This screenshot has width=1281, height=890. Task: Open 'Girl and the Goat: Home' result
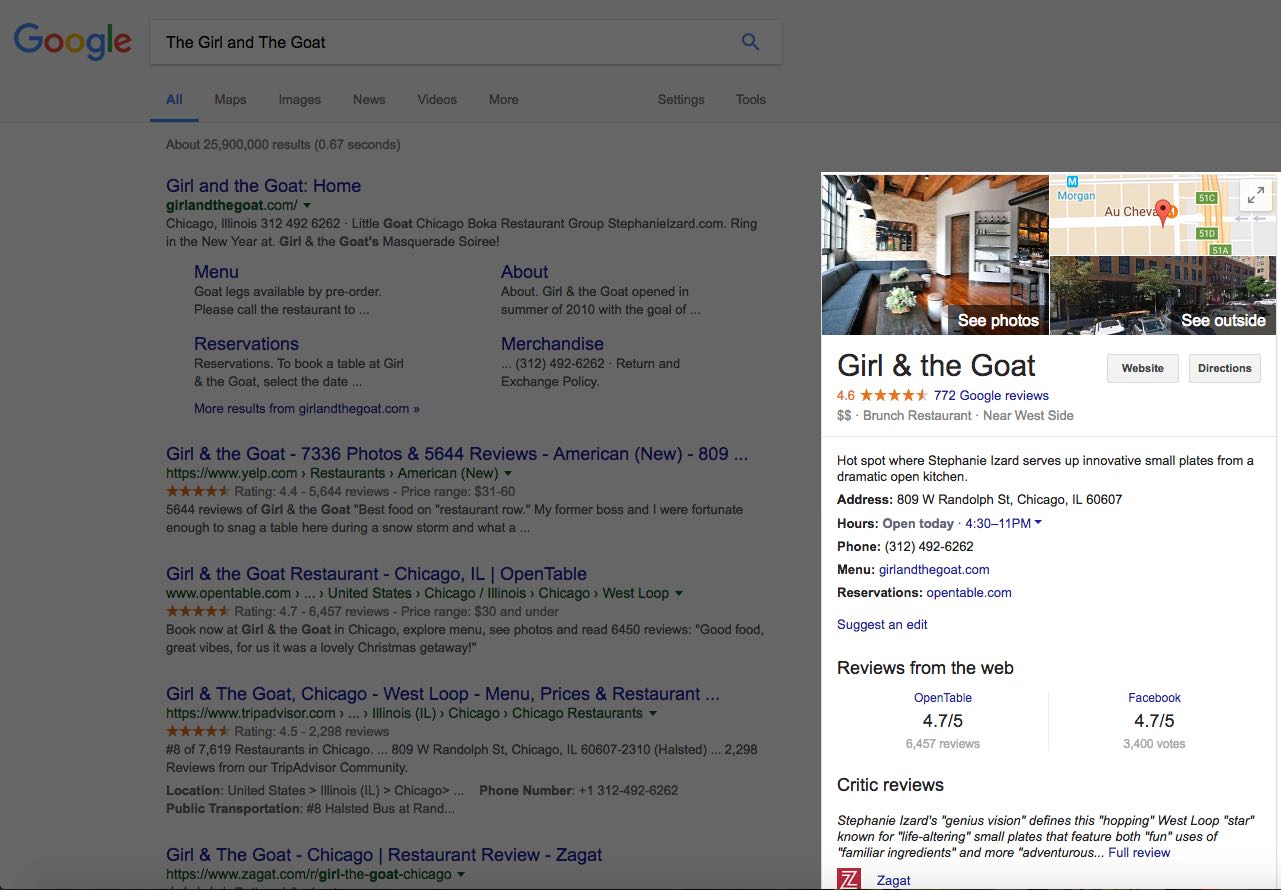[x=264, y=185]
